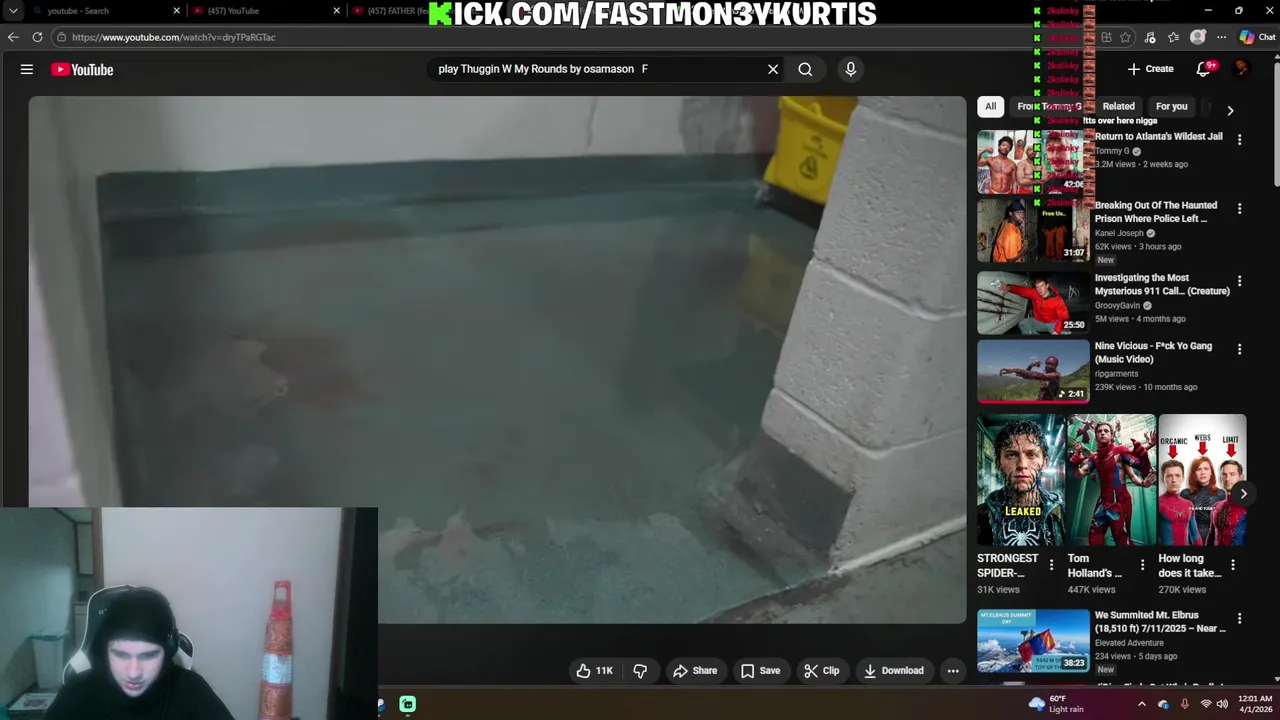Select the 'For you' filter chip

tap(1171, 106)
